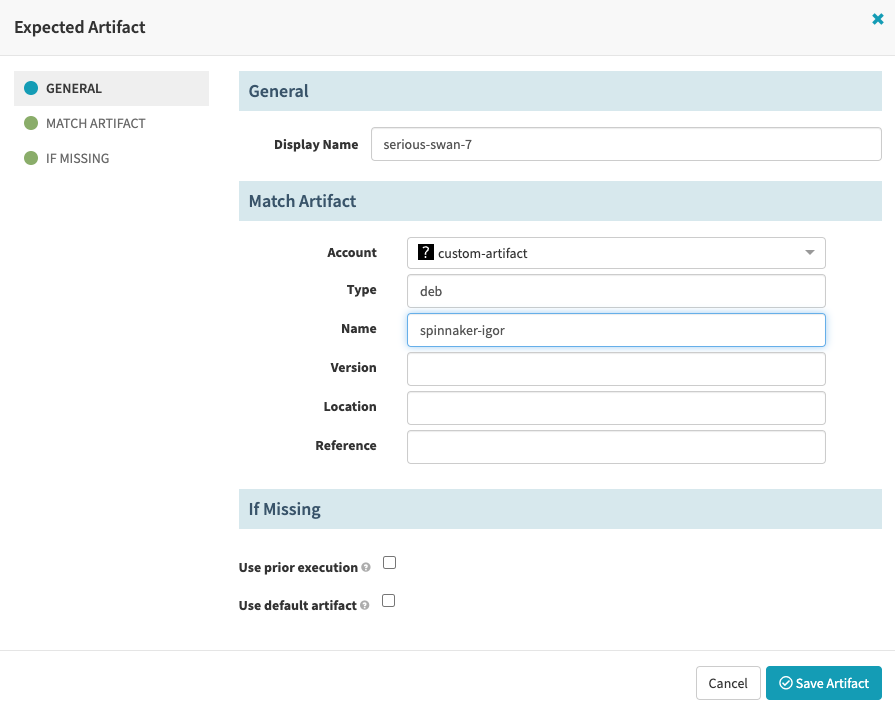Click the green dot beside MATCH ARTIFACT
Screen dimensions: 895x713
[x=30, y=123]
